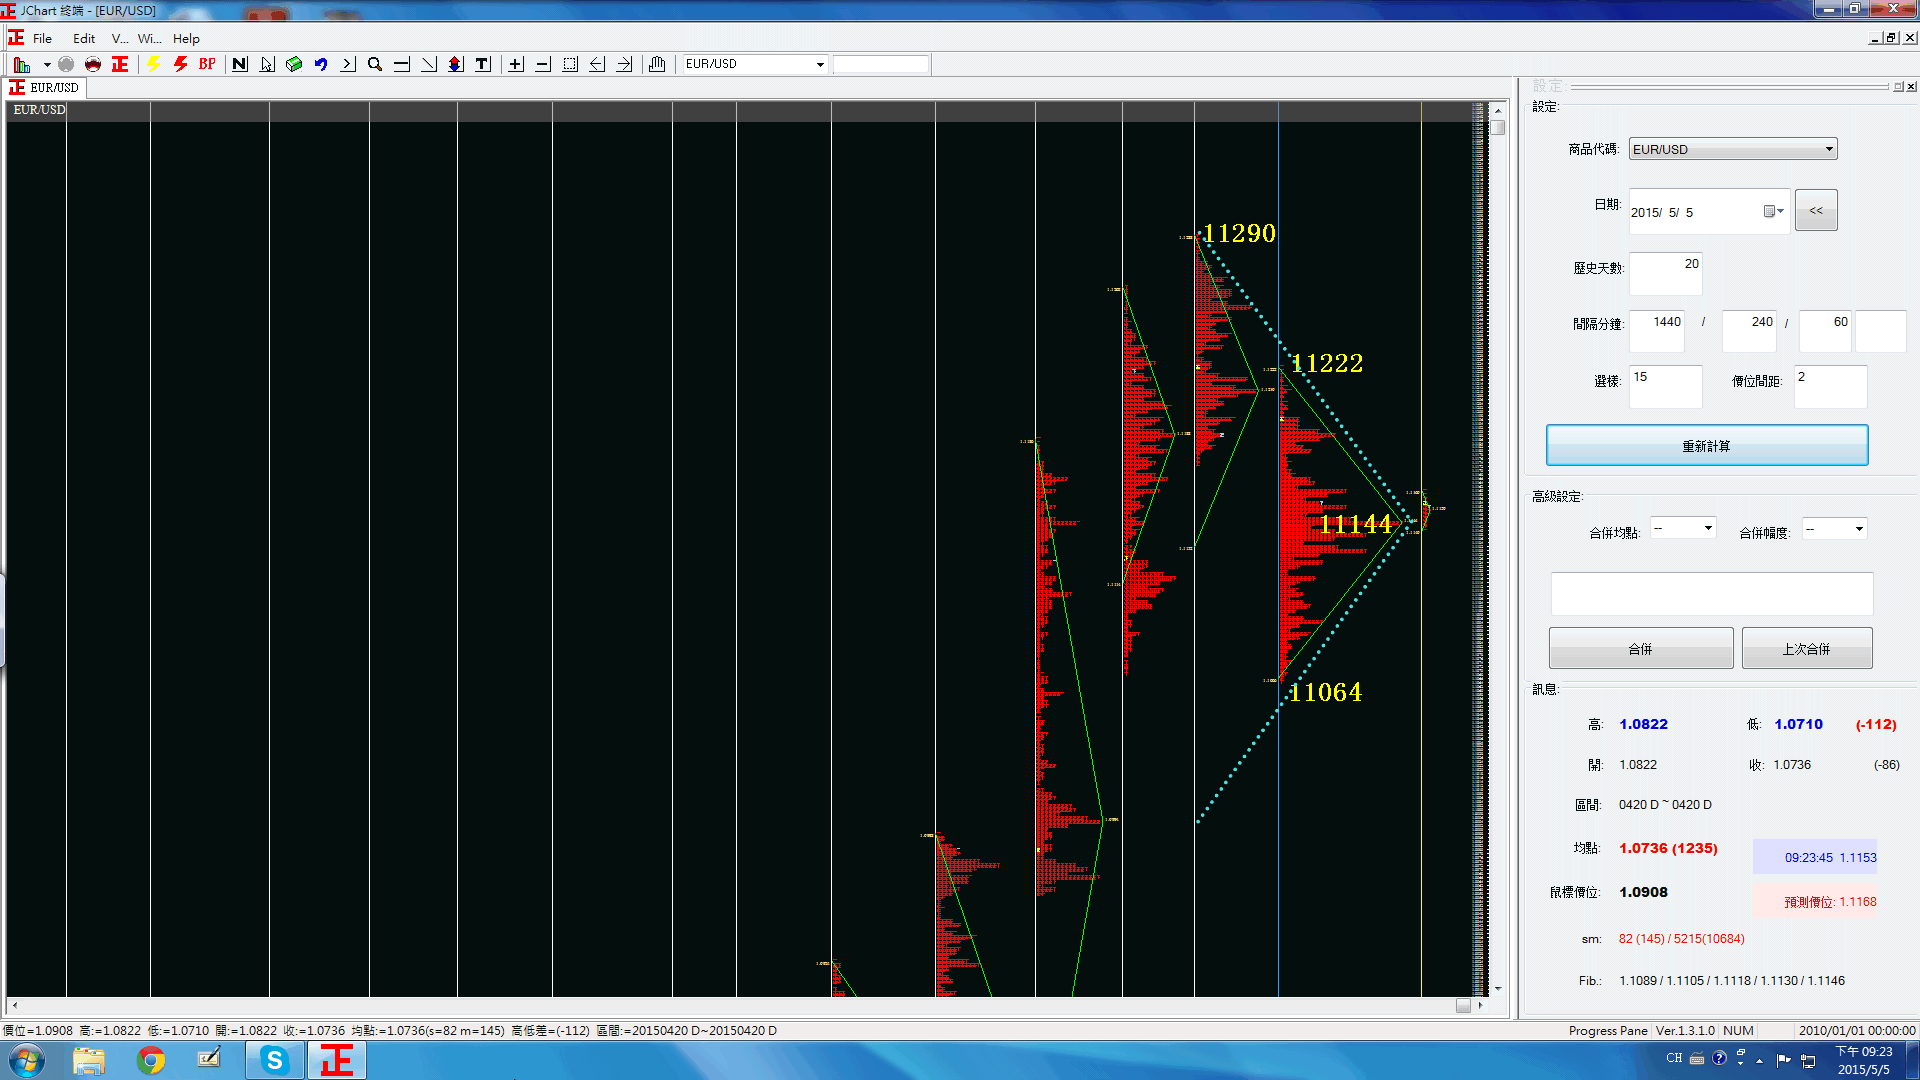The width and height of the screenshot is (1920, 1080).
Task: Click the bold N toolbar icon
Action: pos(240,64)
